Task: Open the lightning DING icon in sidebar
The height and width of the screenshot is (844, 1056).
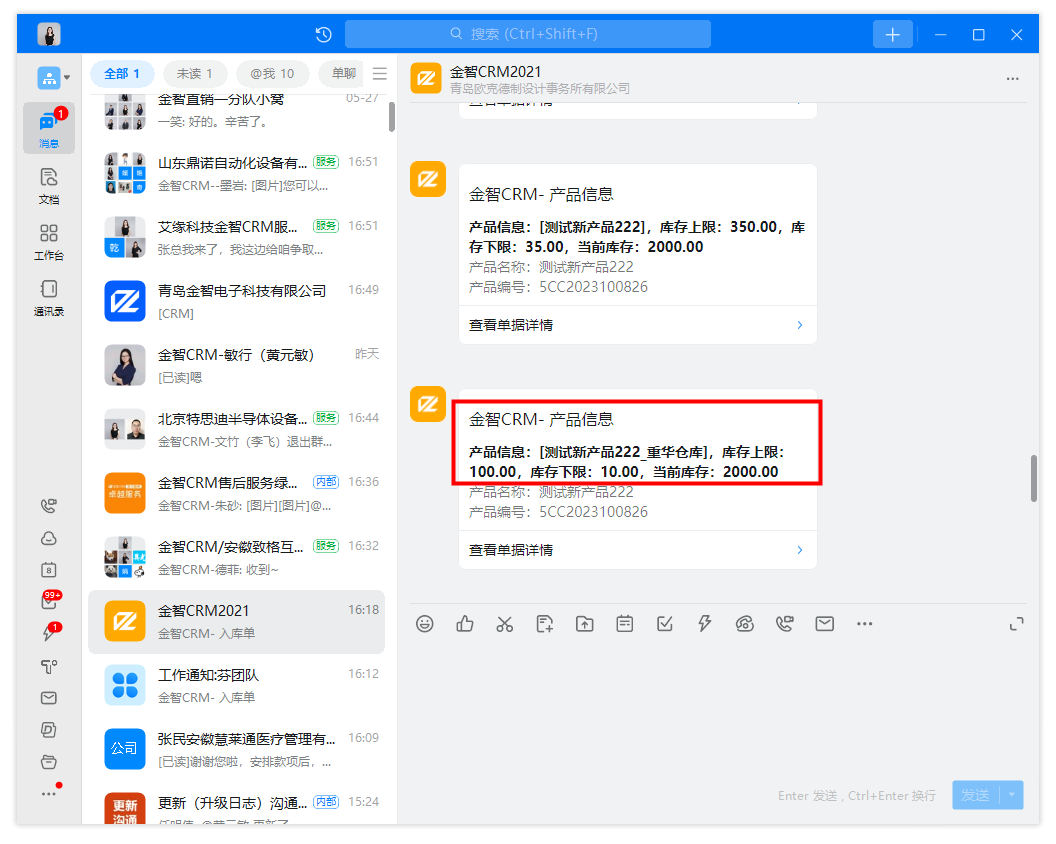Action: pos(51,631)
